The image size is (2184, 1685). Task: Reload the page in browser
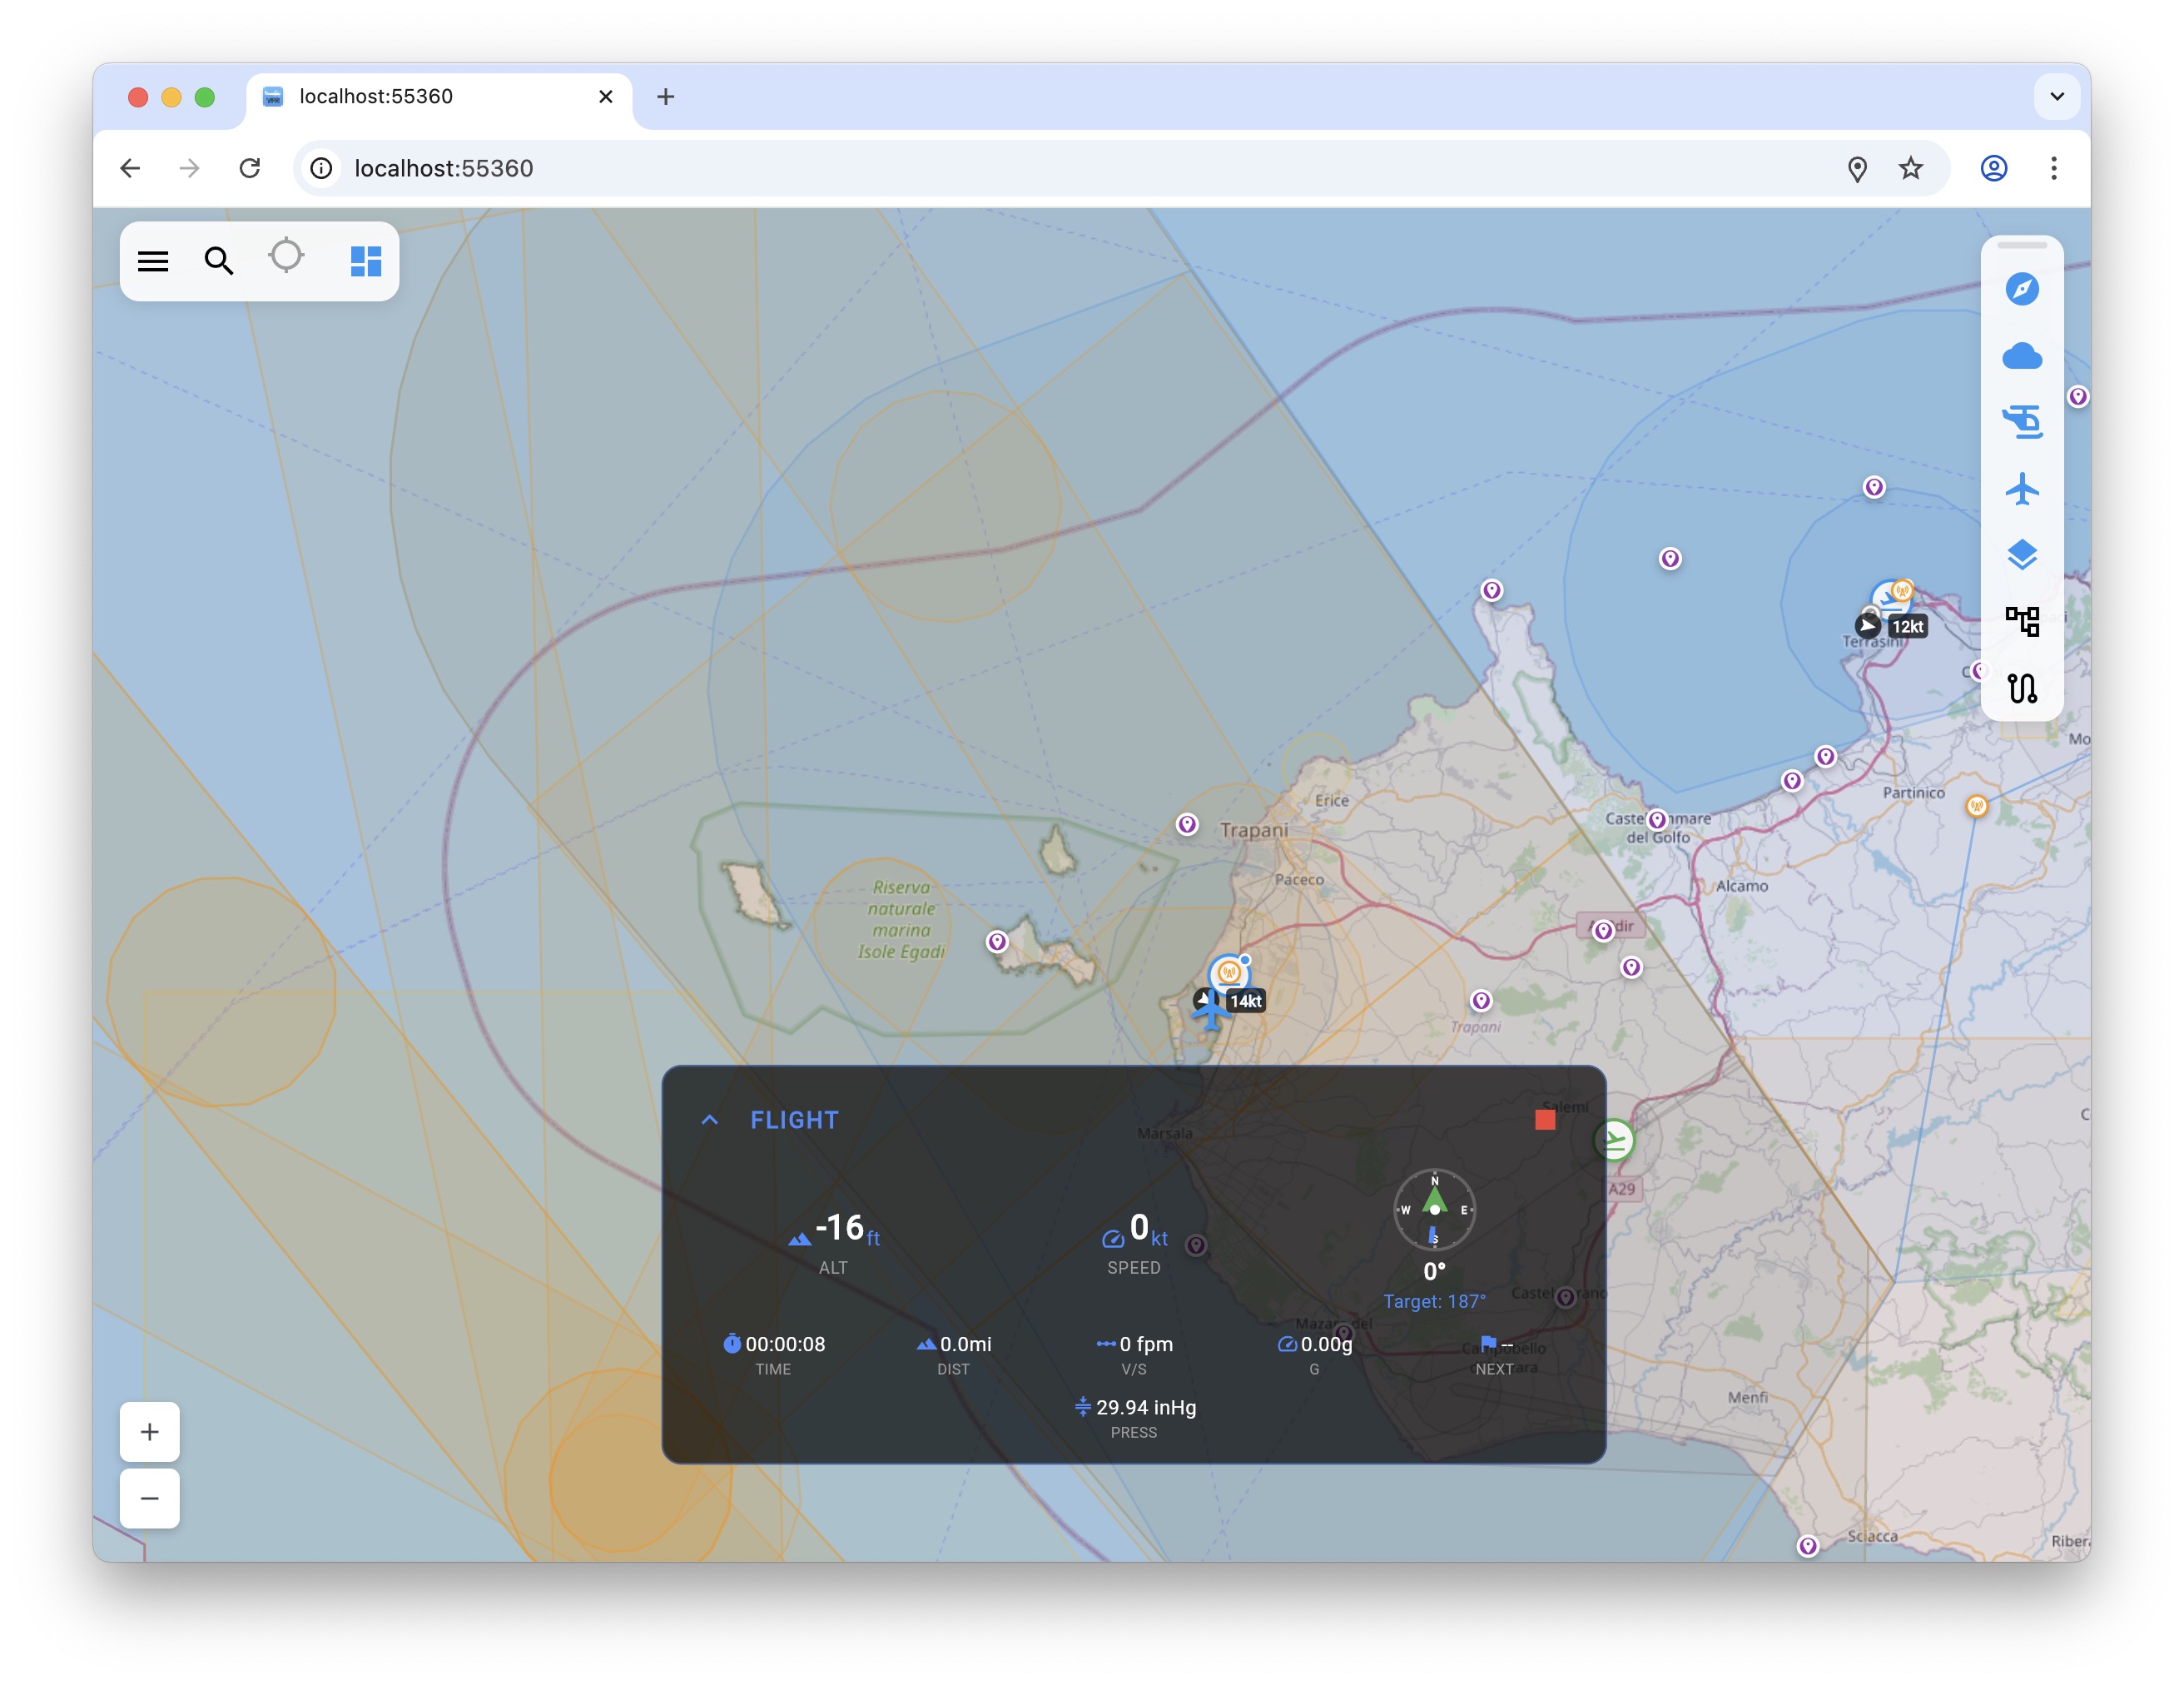[x=250, y=168]
